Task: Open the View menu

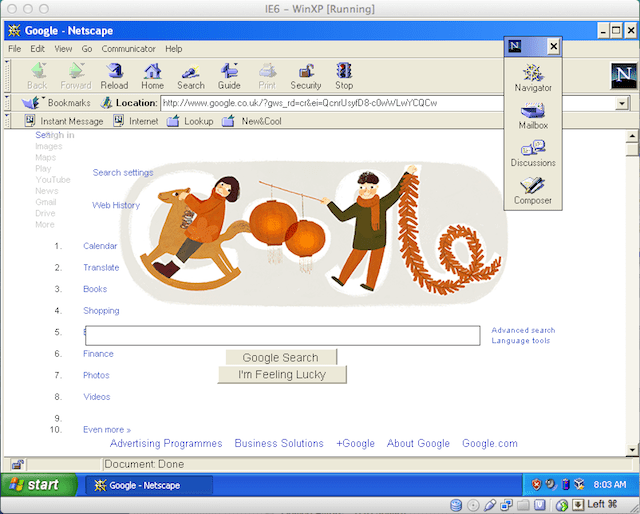Action: pyautogui.click(x=63, y=49)
